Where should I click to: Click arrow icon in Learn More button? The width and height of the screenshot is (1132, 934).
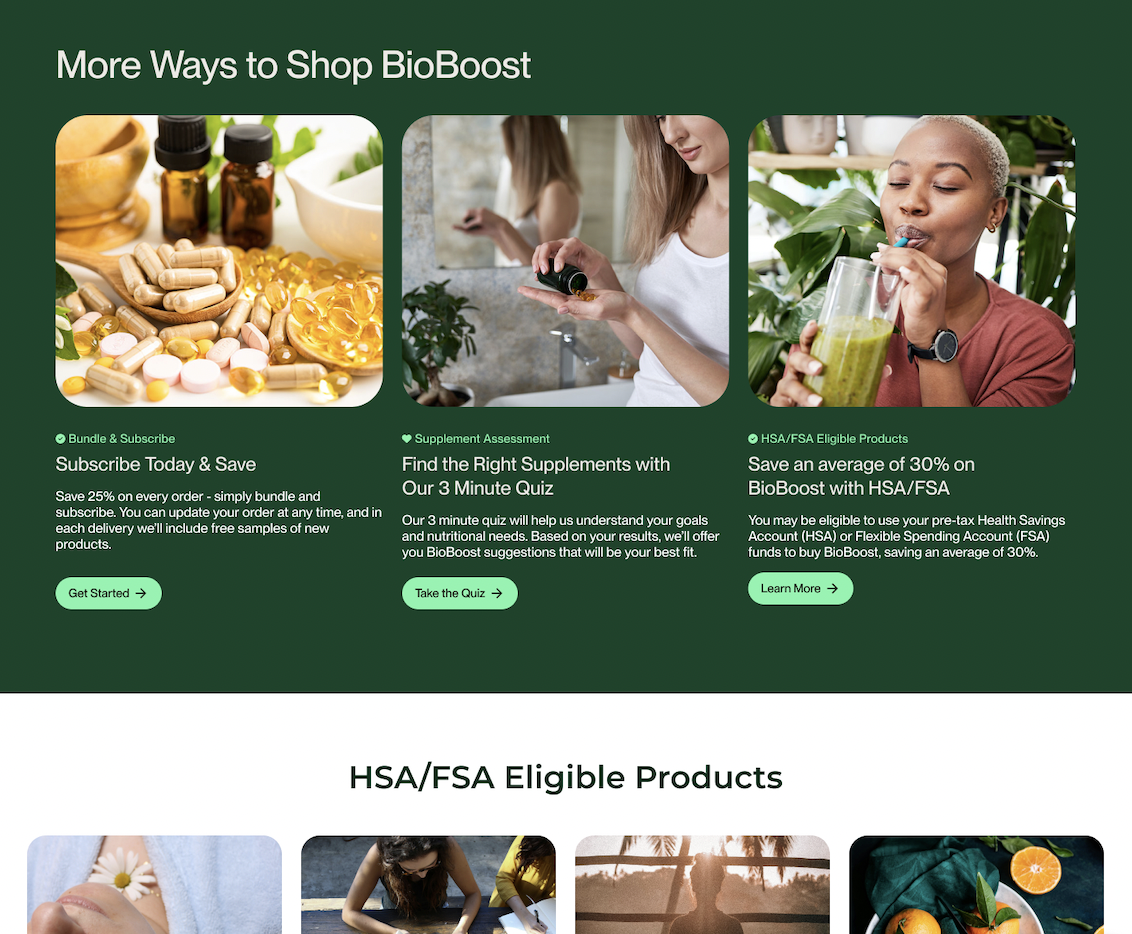[x=832, y=589]
